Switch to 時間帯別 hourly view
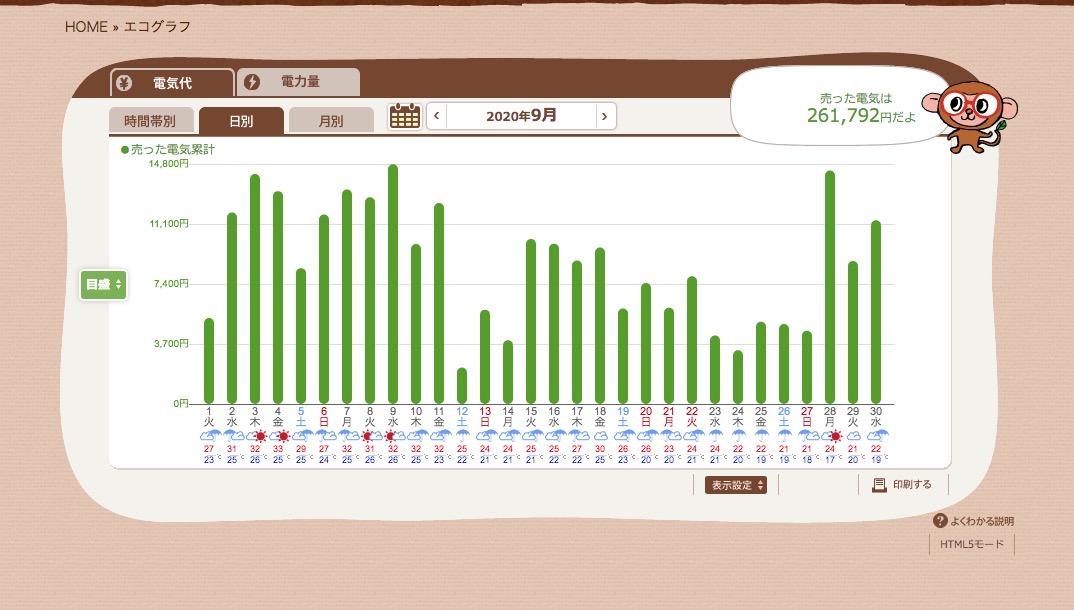Screen dimensions: 1074x610 point(150,121)
